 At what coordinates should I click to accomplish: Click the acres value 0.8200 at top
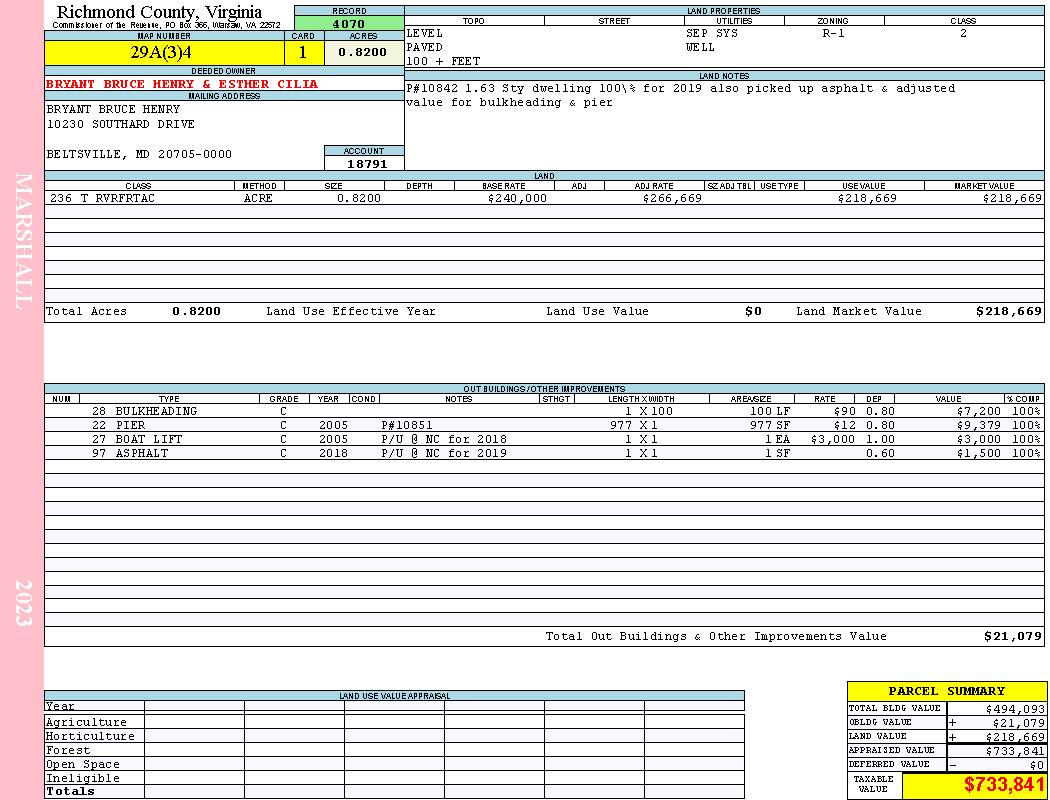pos(363,52)
